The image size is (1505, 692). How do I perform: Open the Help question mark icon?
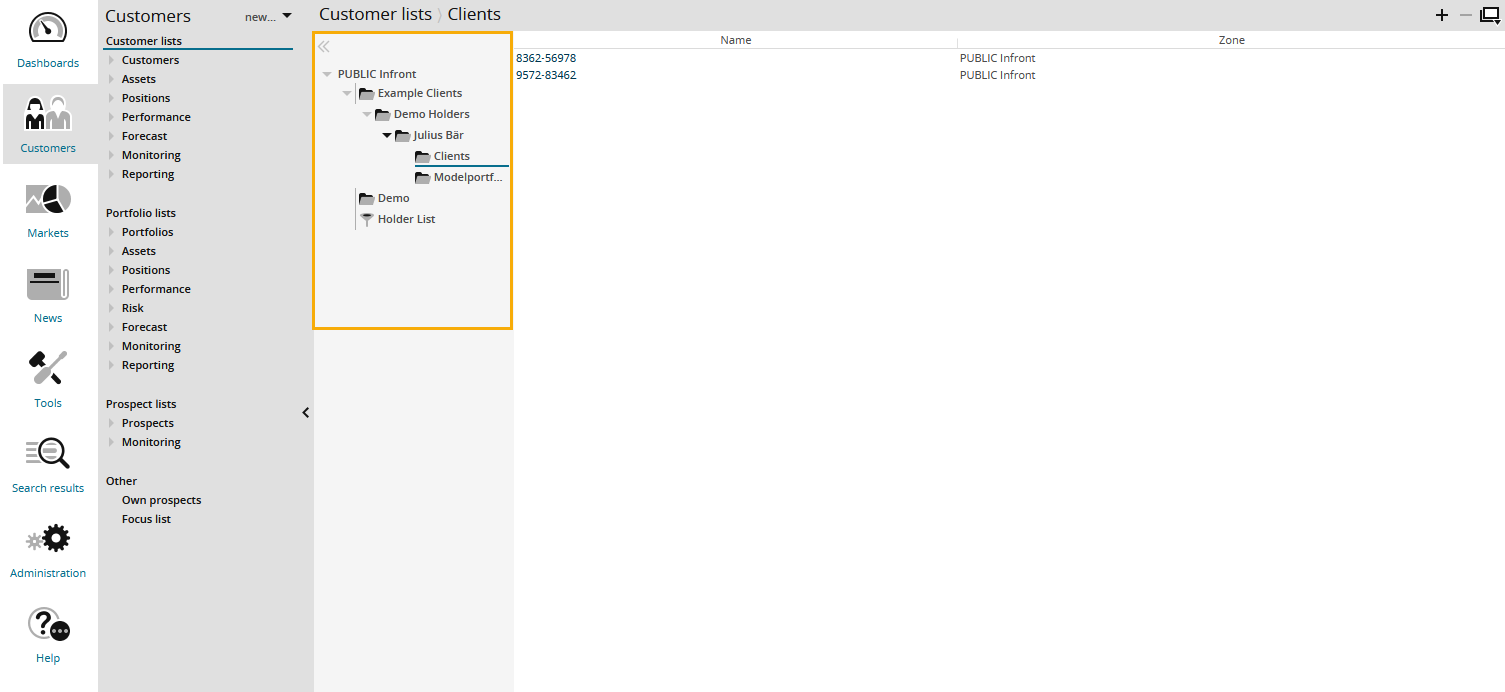(x=48, y=625)
